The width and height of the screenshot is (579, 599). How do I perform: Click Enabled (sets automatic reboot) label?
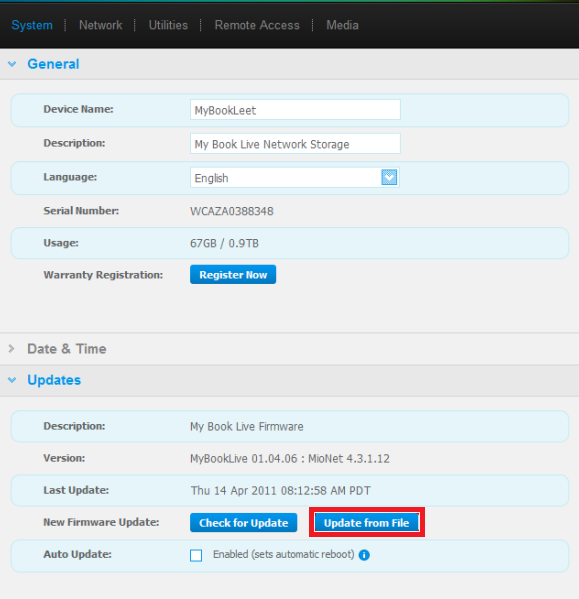pos(284,554)
